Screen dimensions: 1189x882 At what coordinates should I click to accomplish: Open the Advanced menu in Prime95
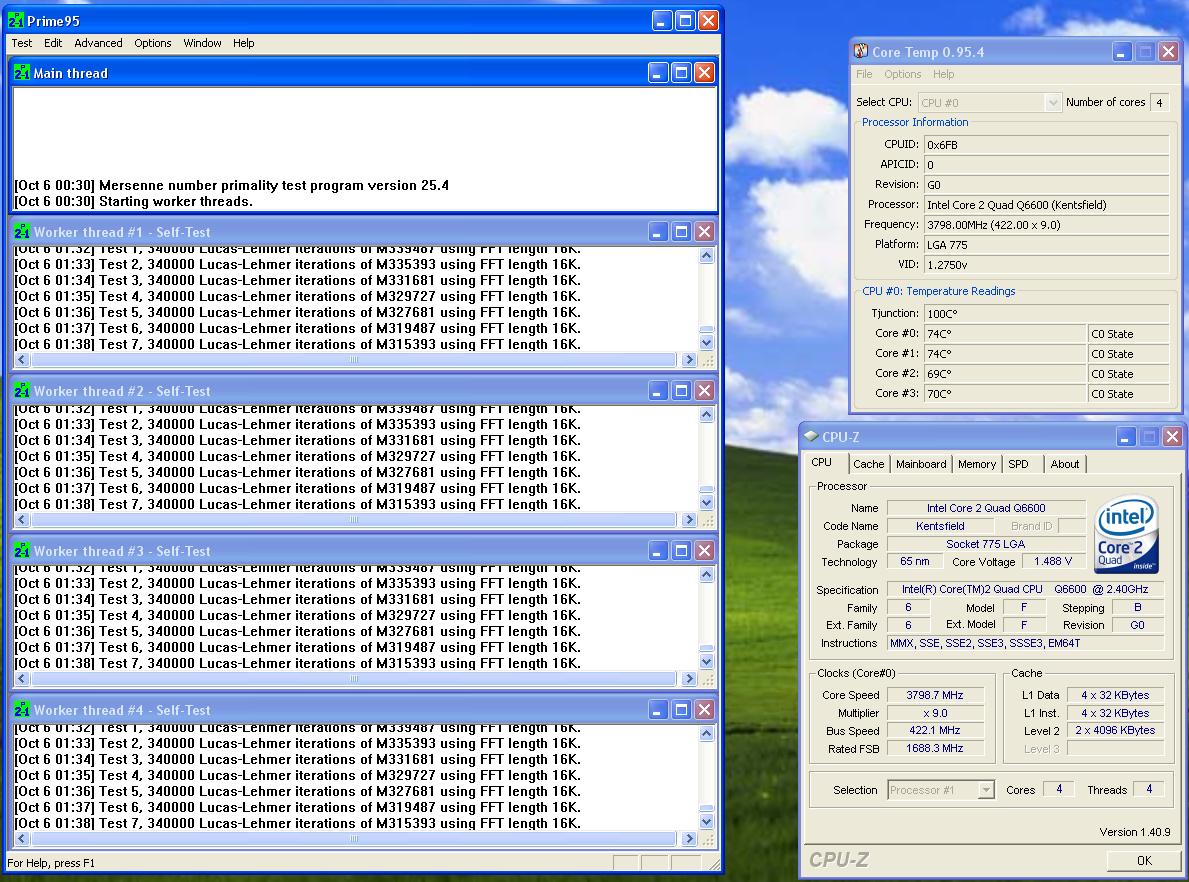pyautogui.click(x=99, y=43)
